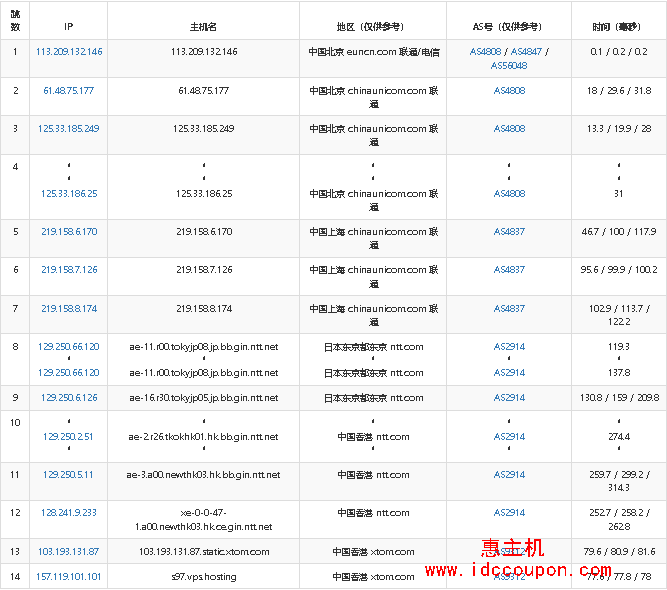Click the final hop IP 157.119.101.101
Image resolution: width=667 pixels, height=590 pixels.
(x=69, y=576)
